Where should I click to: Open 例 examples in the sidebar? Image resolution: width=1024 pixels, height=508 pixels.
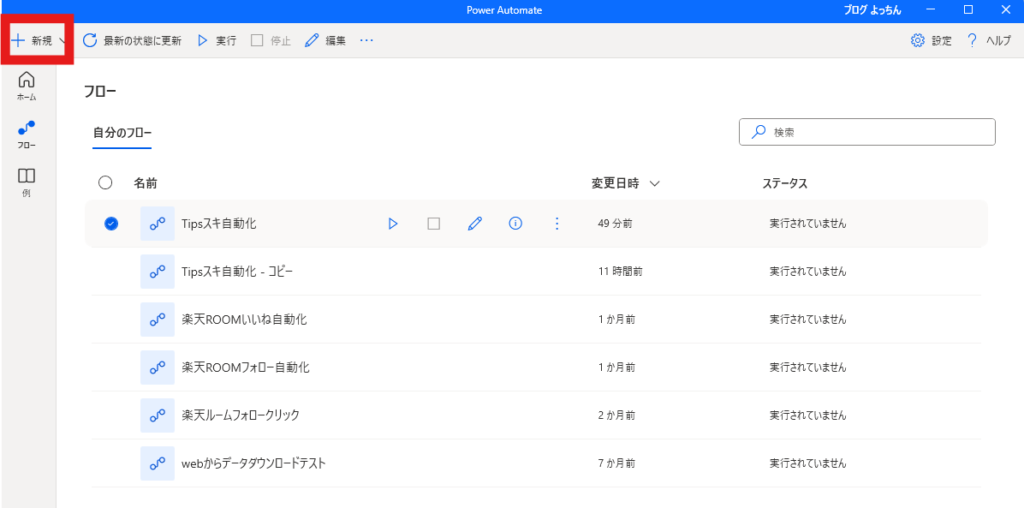[x=27, y=183]
